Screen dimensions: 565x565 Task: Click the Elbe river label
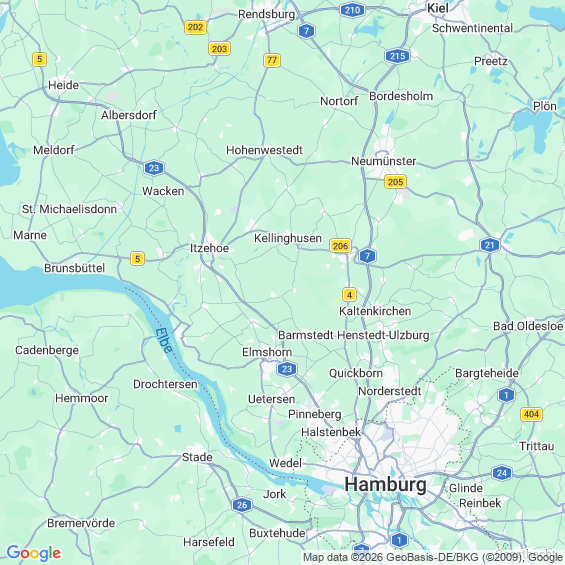pos(164,341)
